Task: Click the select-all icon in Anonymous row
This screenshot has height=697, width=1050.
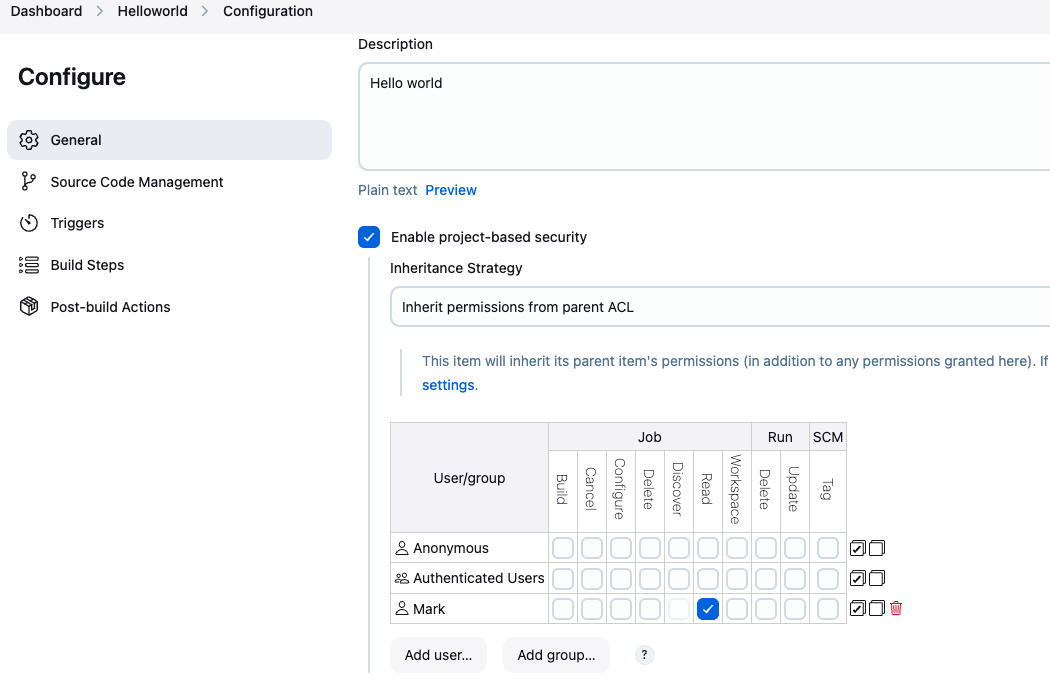Action: click(x=857, y=548)
